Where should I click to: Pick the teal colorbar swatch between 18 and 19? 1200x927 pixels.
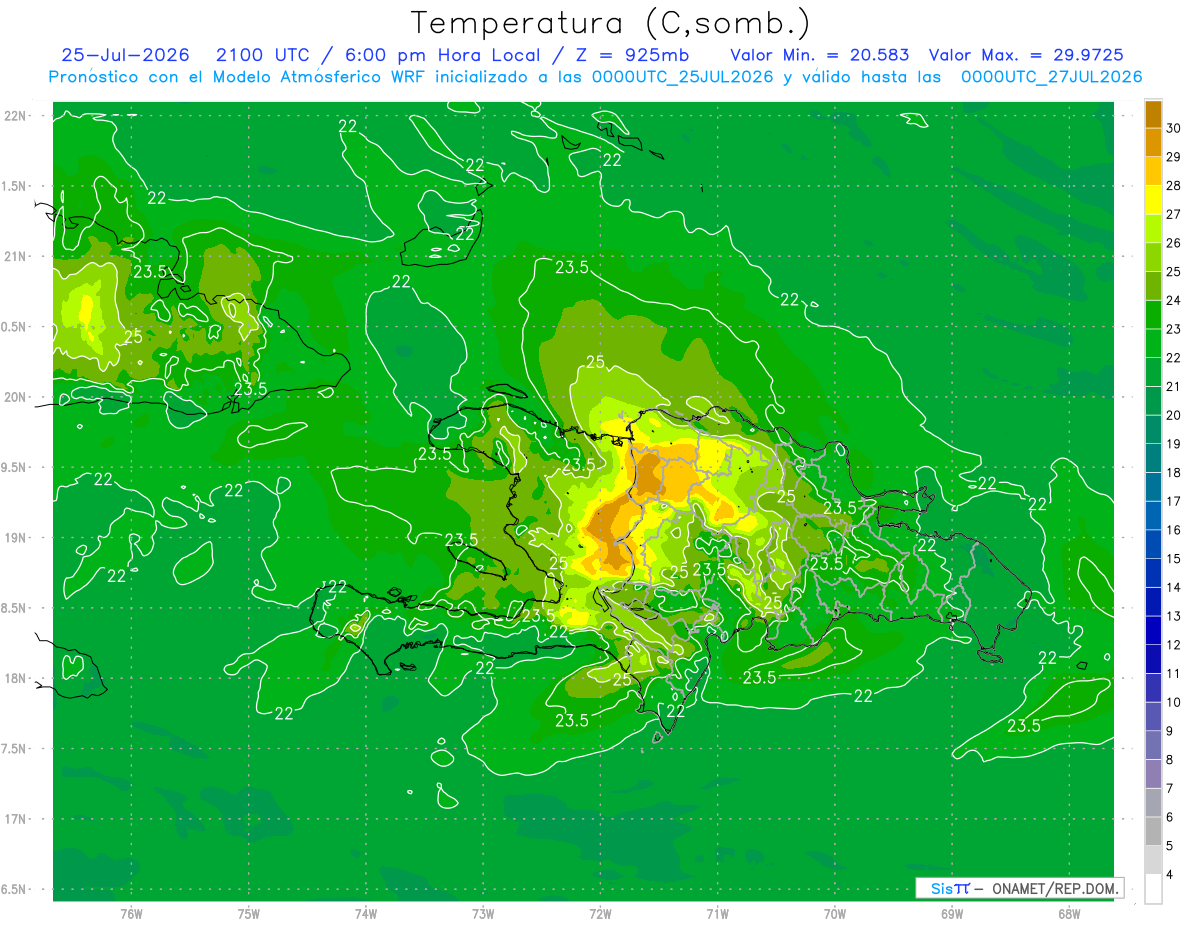pyautogui.click(x=1153, y=458)
